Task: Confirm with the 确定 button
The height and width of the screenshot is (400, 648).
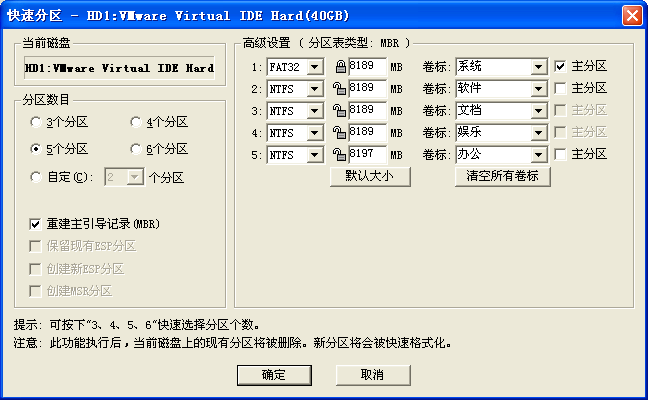Action: (x=274, y=374)
